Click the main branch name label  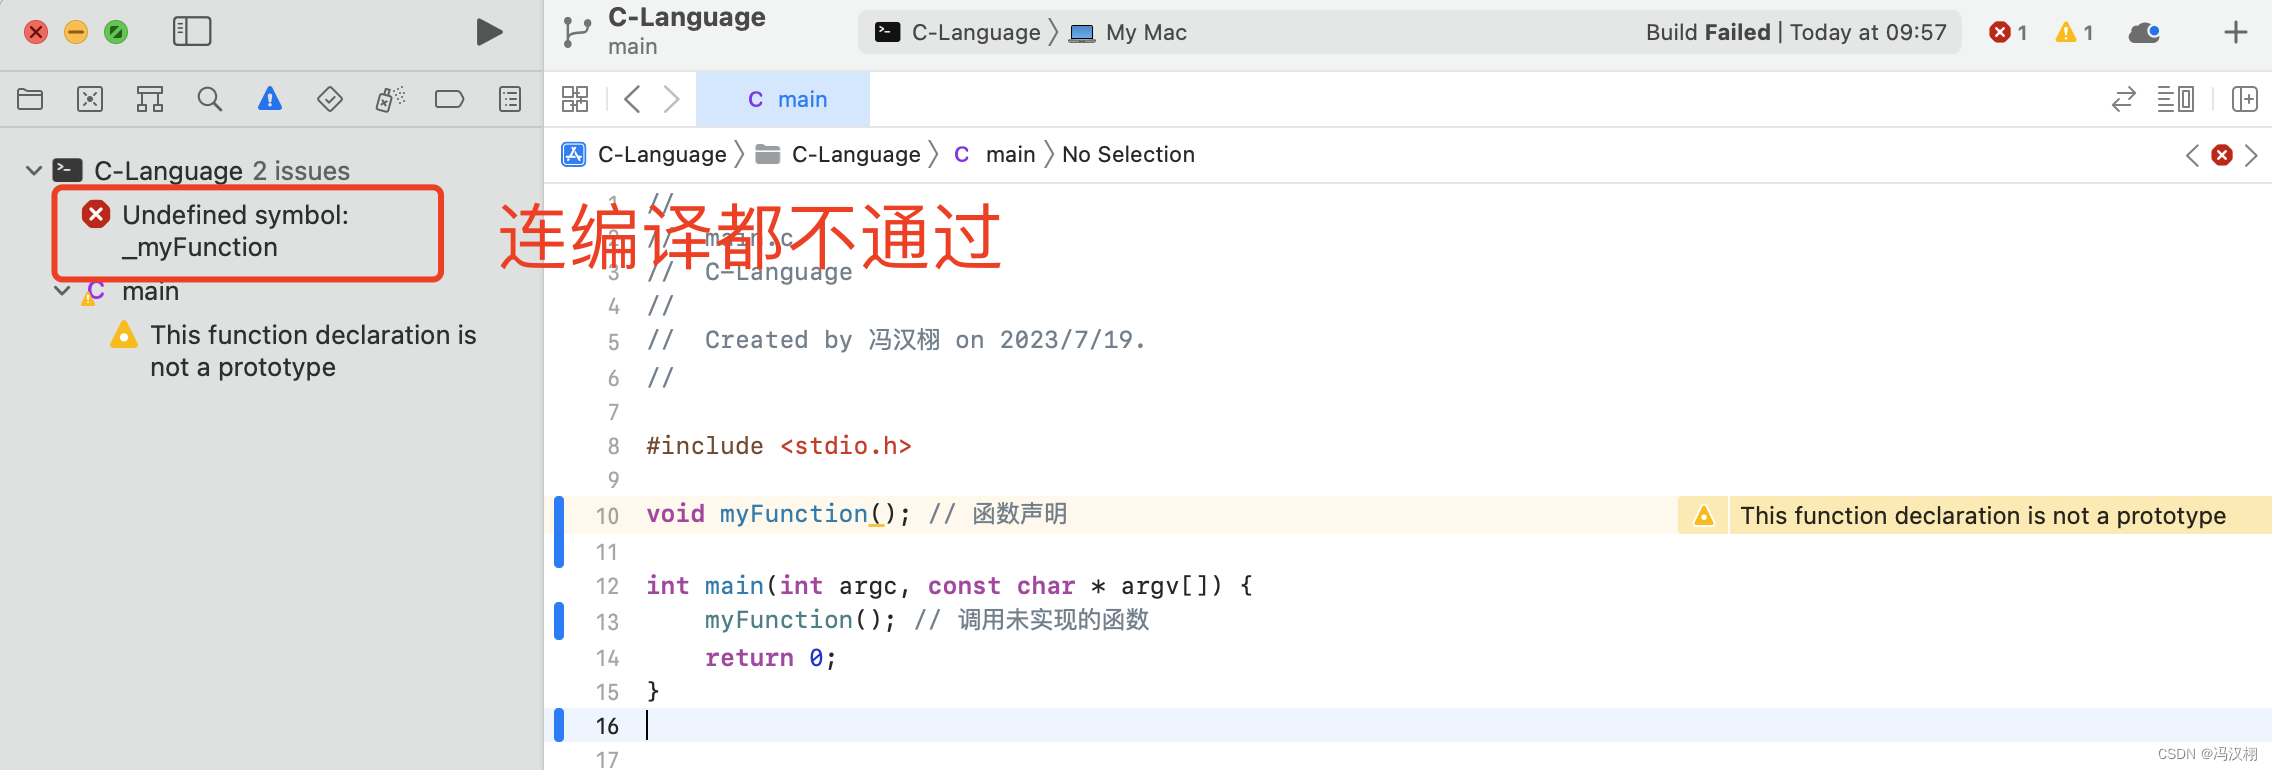[x=633, y=47]
